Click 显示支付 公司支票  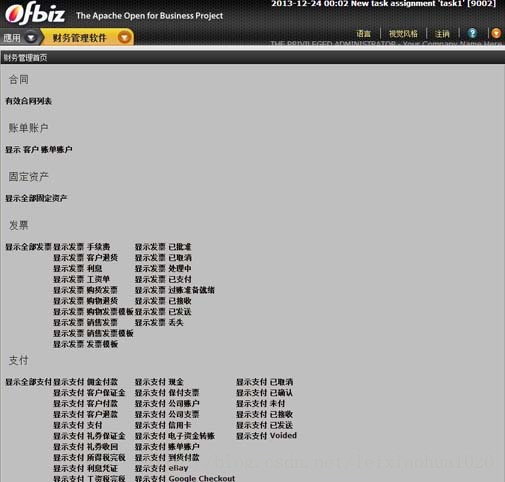pos(167,414)
